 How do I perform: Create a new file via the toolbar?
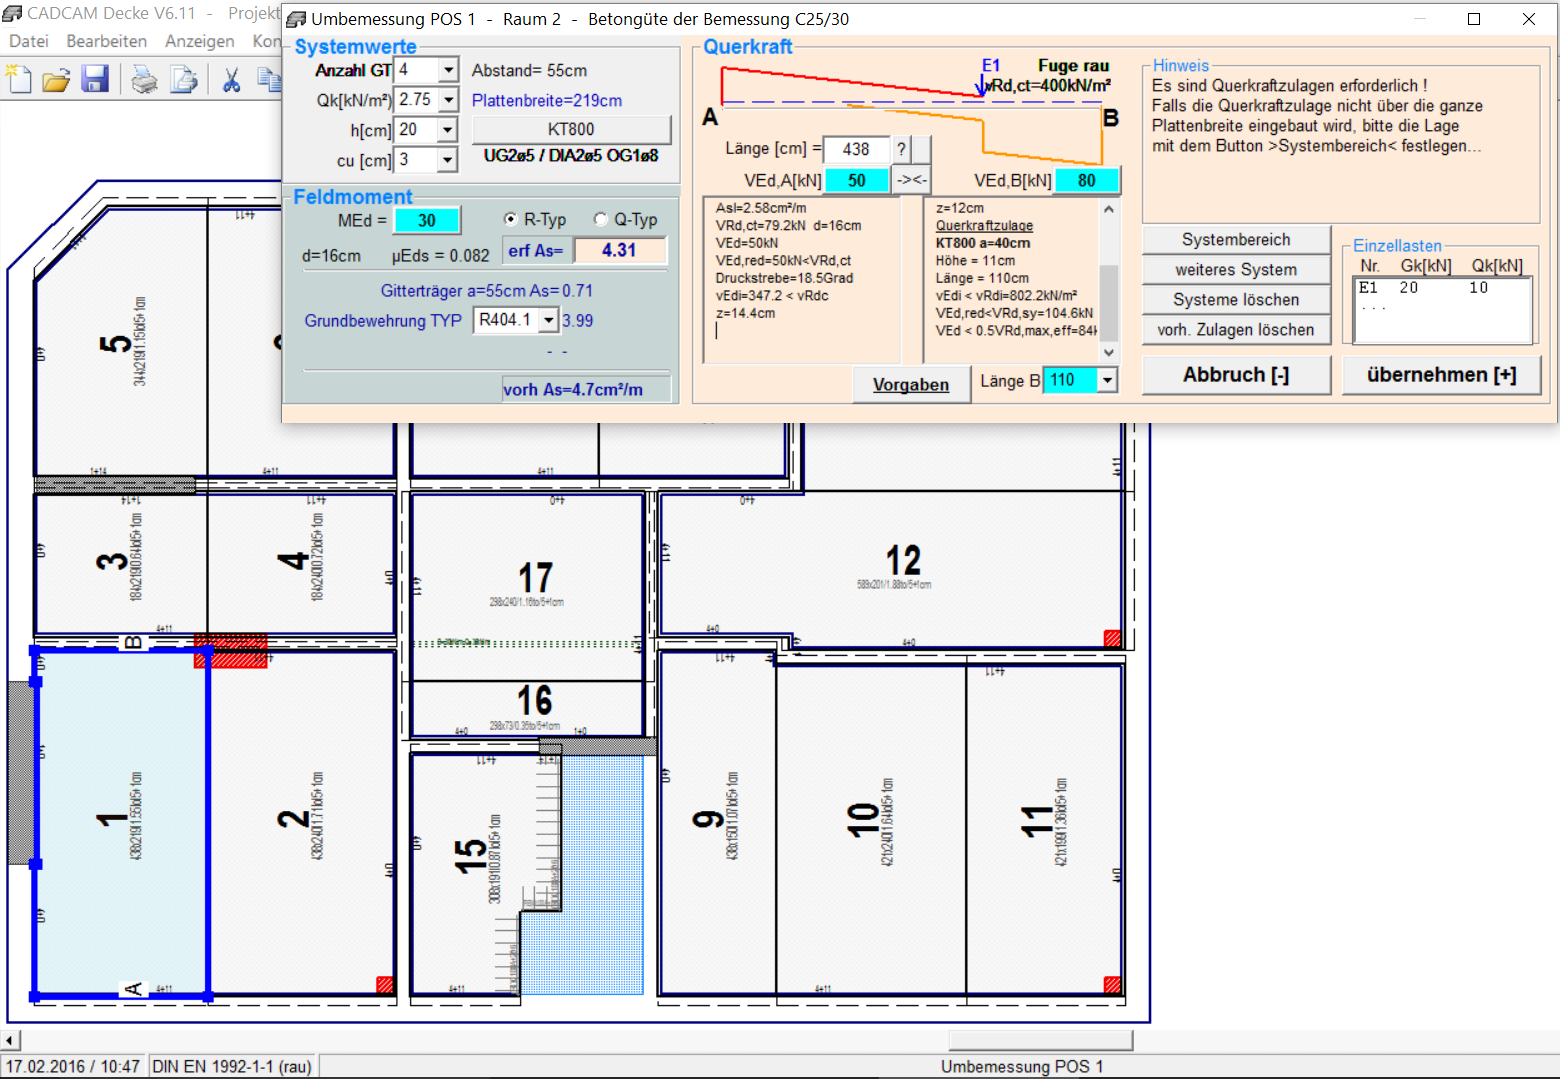pyautogui.click(x=18, y=79)
